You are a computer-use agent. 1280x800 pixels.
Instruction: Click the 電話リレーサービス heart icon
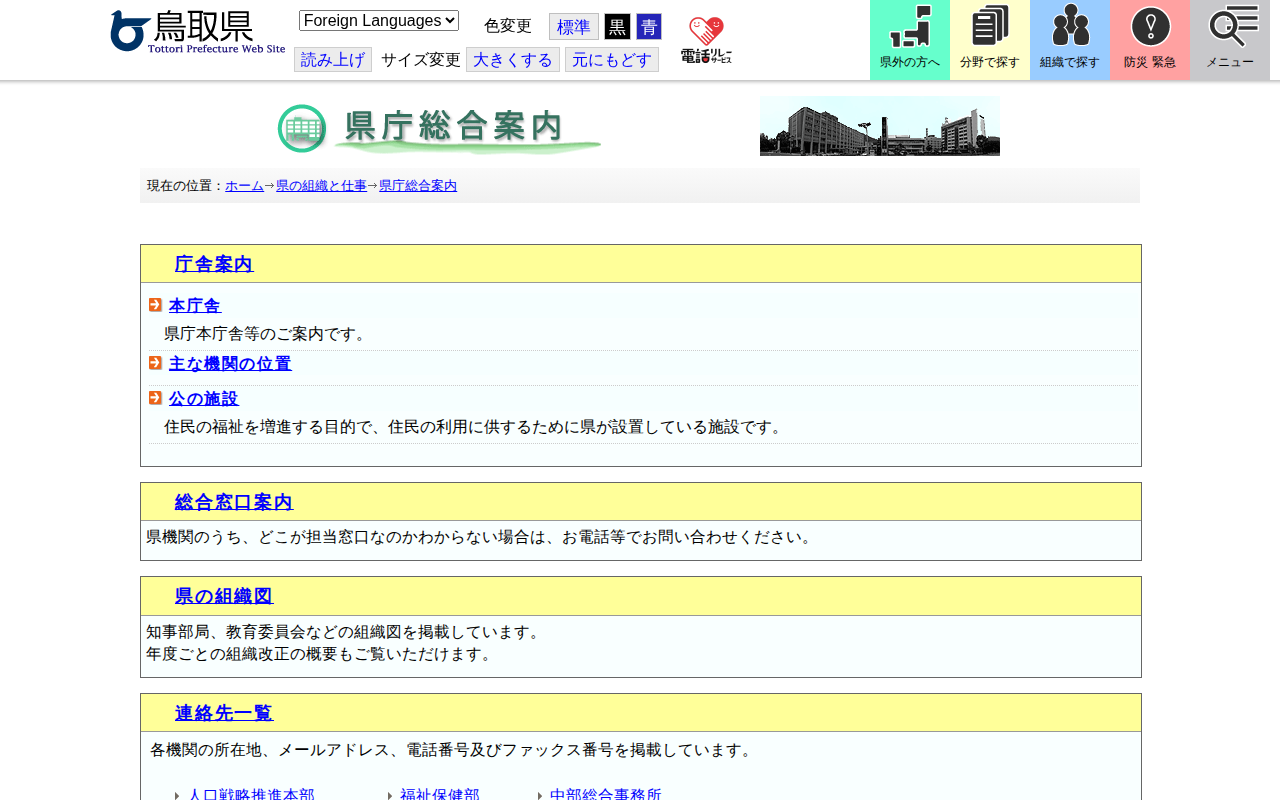coord(706,40)
